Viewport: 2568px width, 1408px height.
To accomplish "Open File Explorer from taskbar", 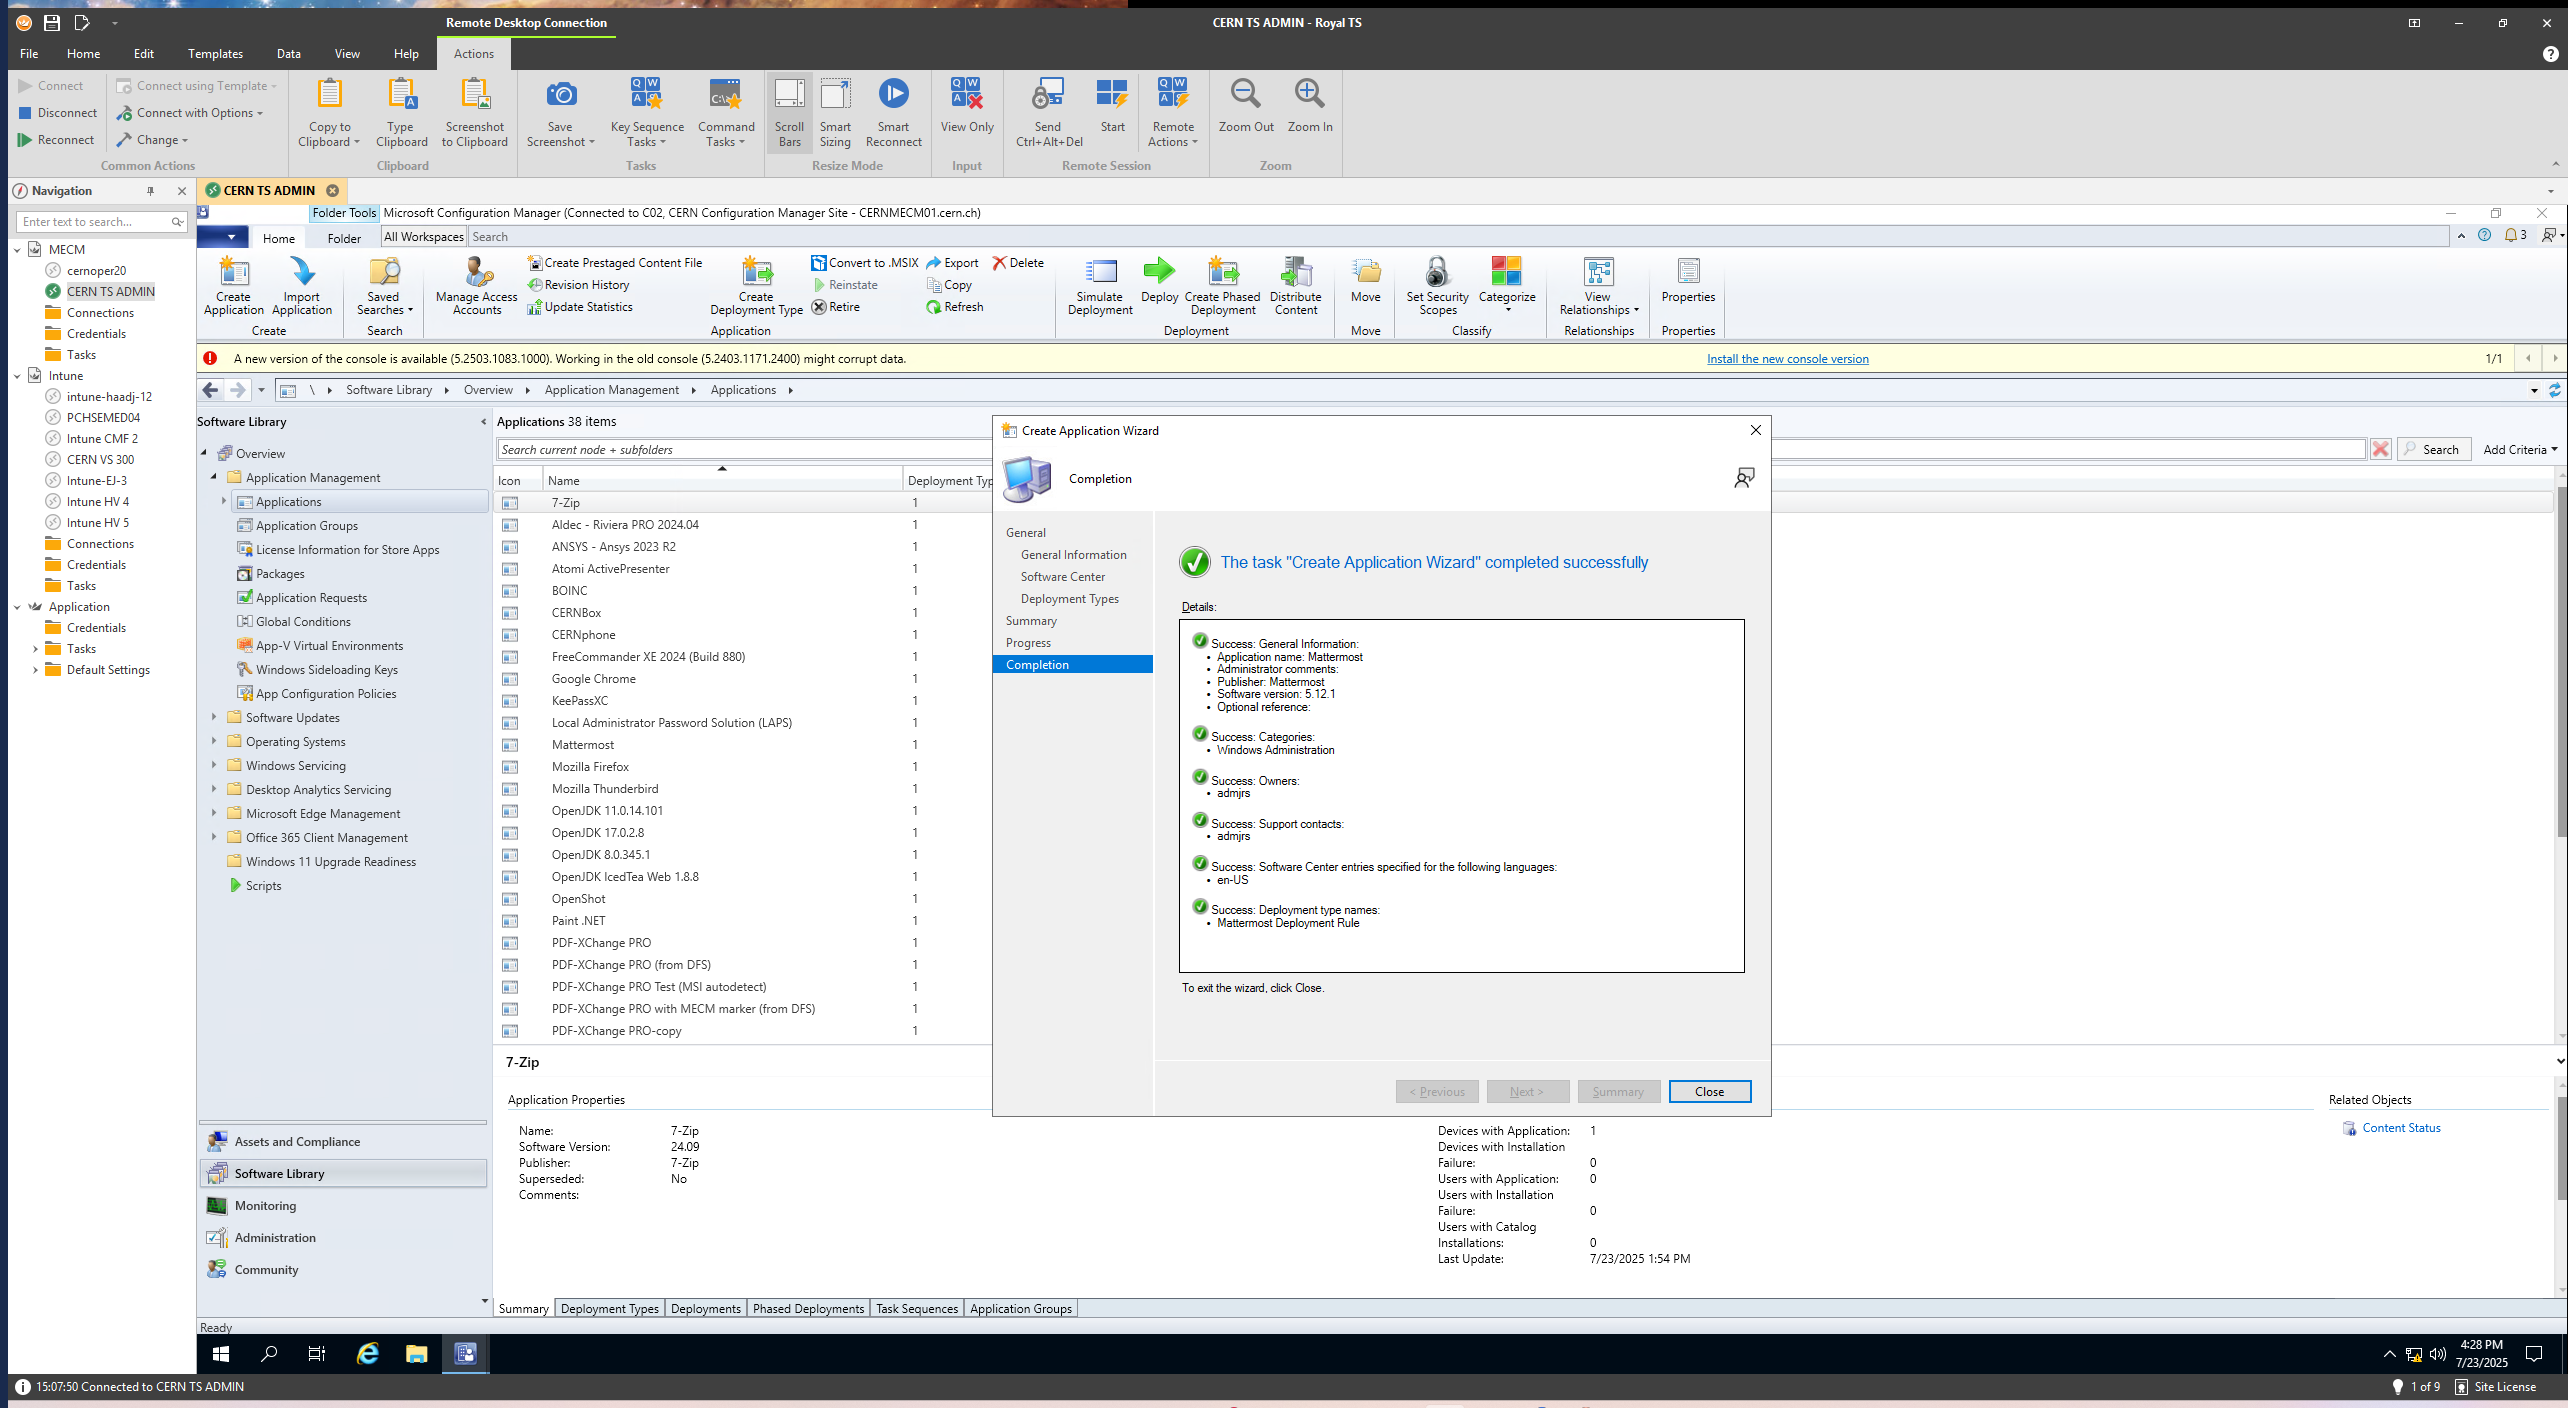I will [416, 1354].
